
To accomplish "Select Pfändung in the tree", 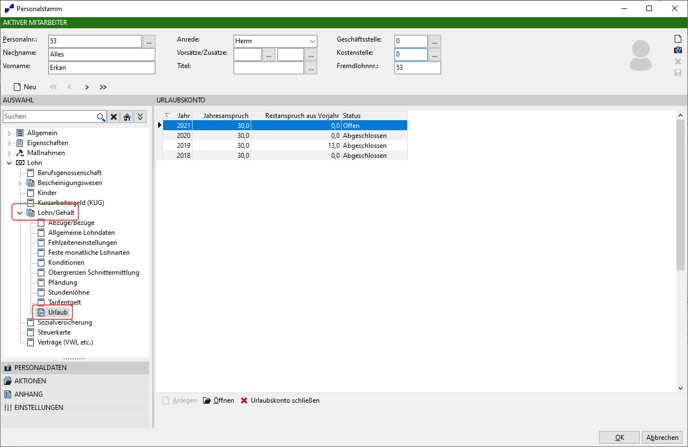I will click(x=62, y=283).
